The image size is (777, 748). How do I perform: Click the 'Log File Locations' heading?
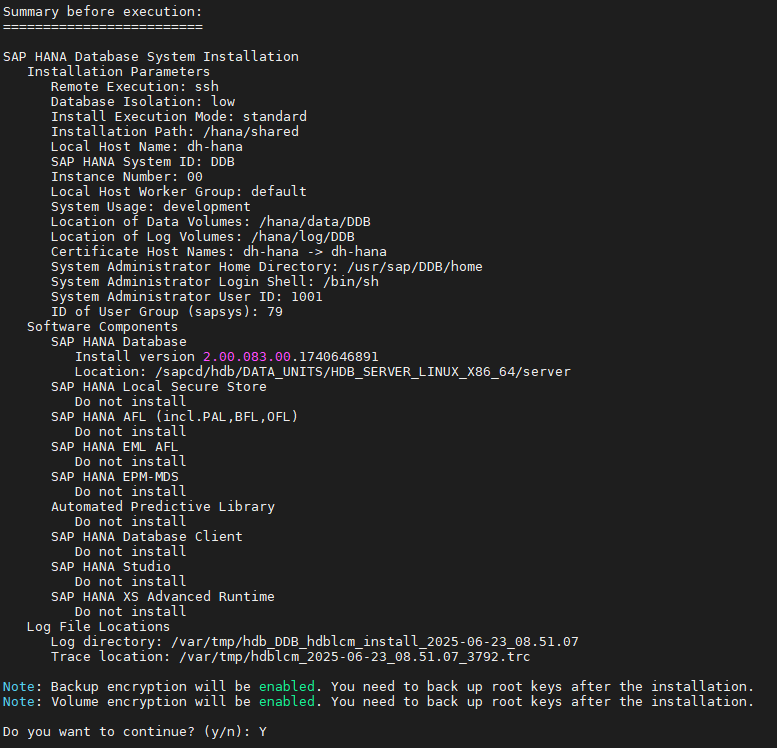pyautogui.click(x=98, y=626)
